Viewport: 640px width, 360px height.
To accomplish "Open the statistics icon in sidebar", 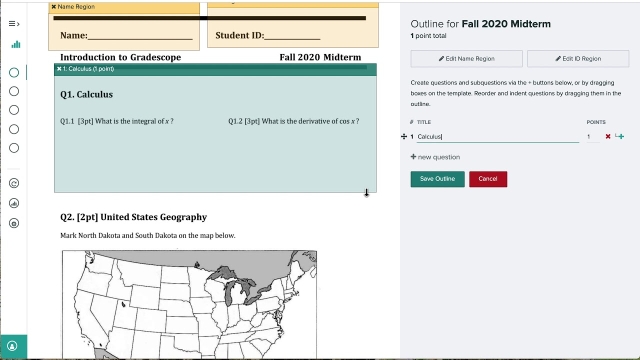I will (x=14, y=203).
